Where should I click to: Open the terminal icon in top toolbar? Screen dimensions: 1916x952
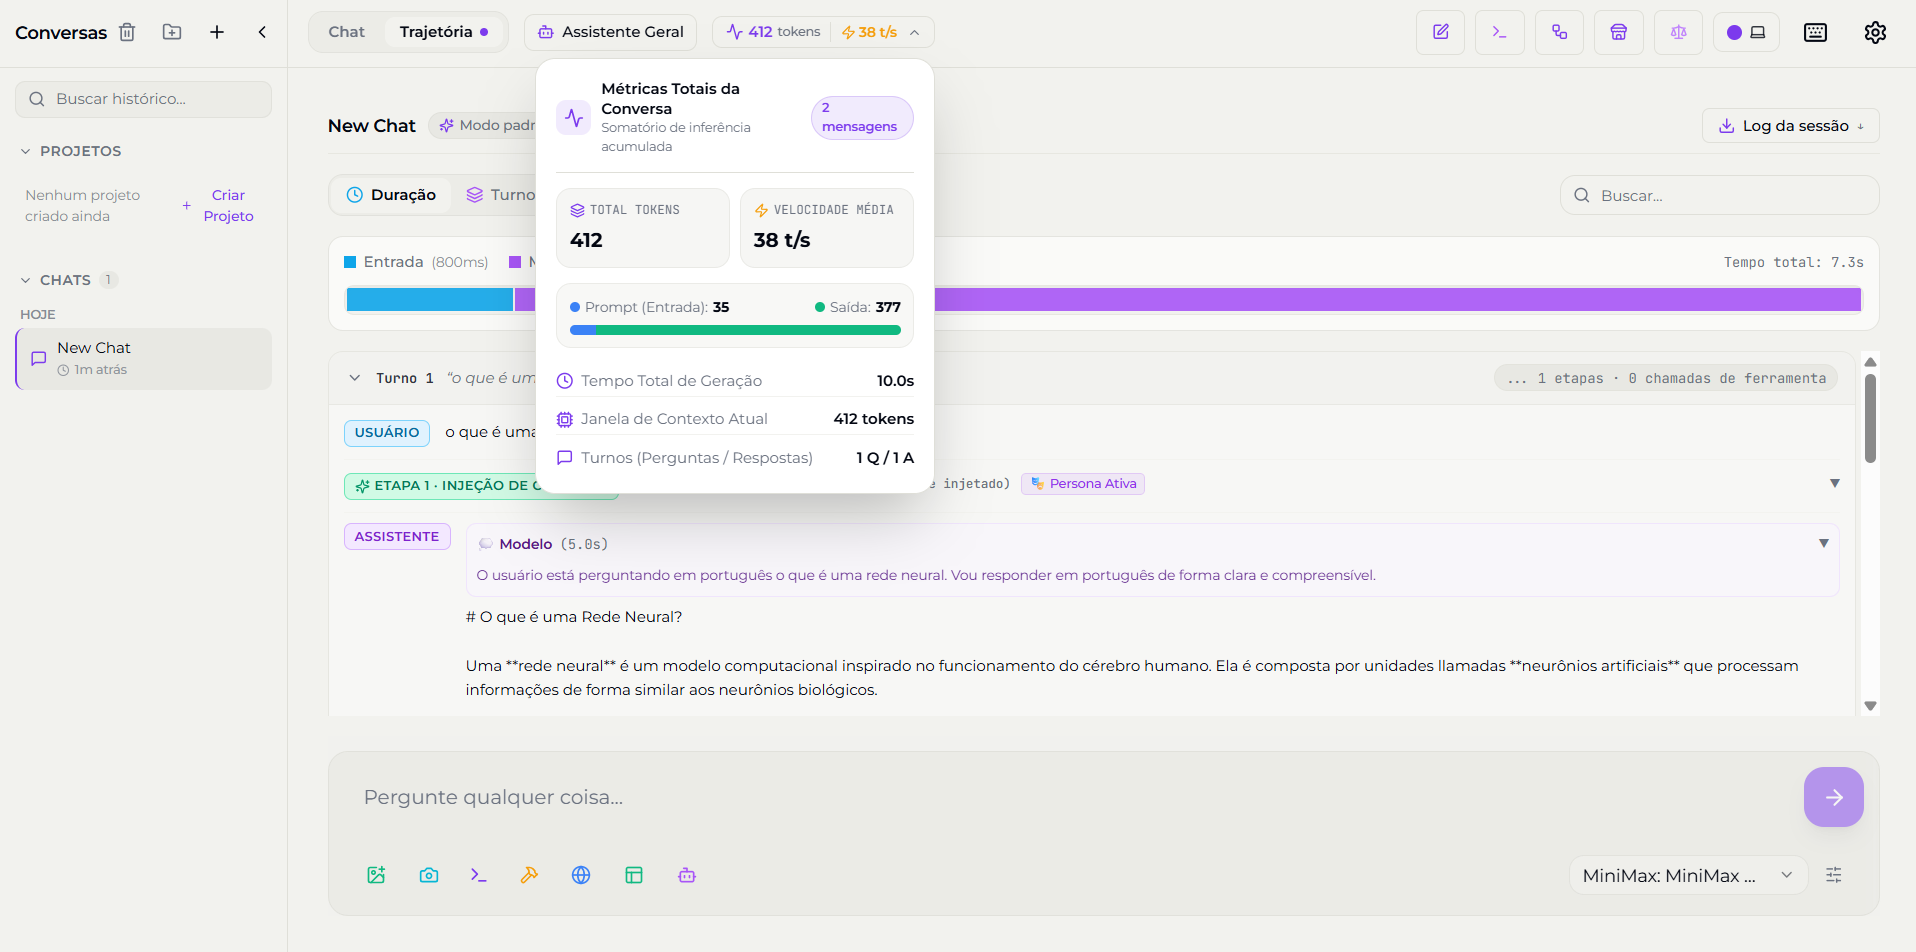[x=1500, y=32]
